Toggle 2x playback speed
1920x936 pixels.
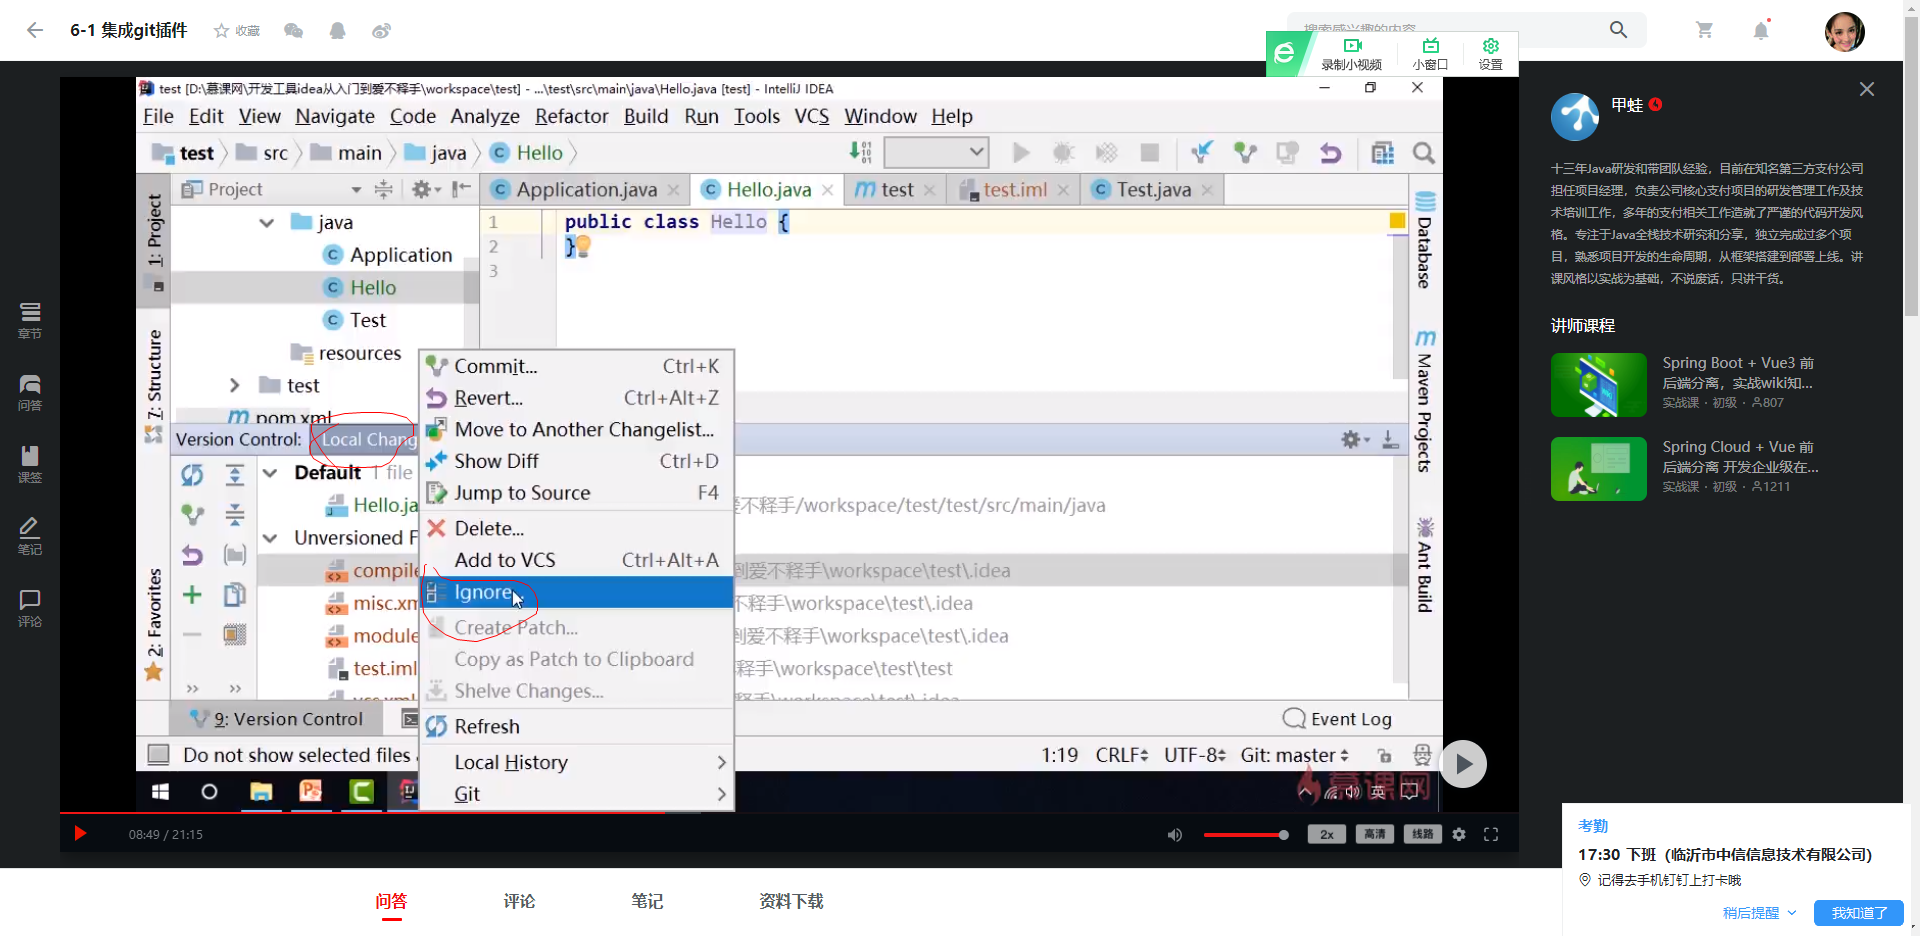click(1327, 834)
